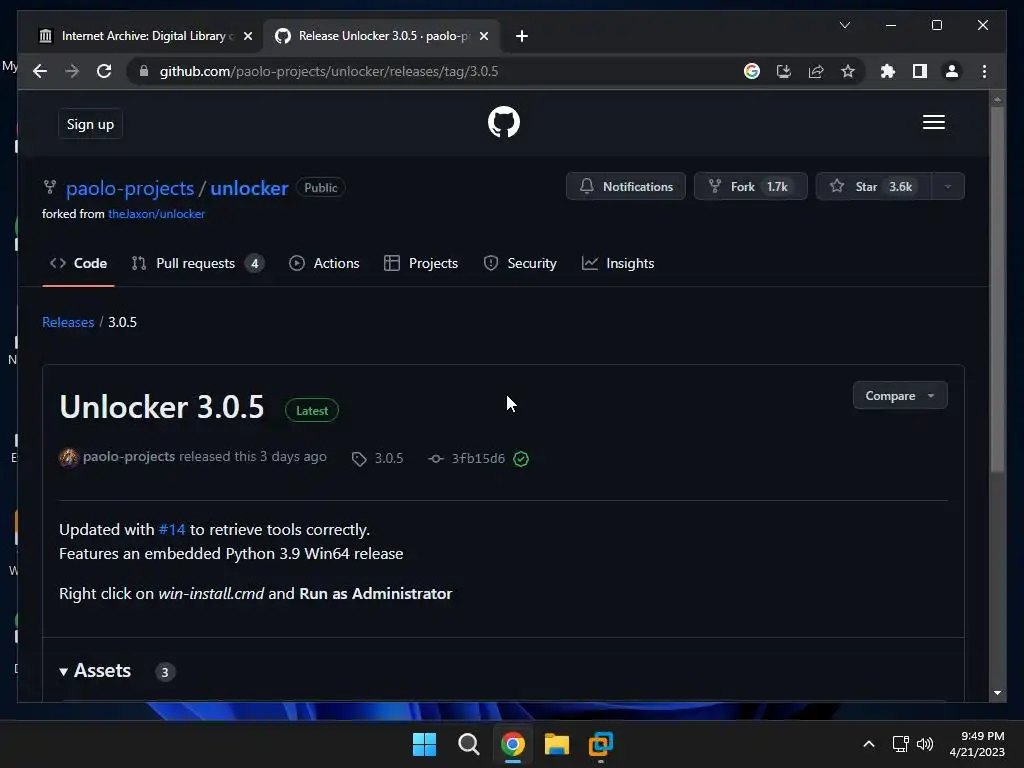Open the Pull requests tab
The height and width of the screenshot is (768, 1024).
[x=197, y=263]
